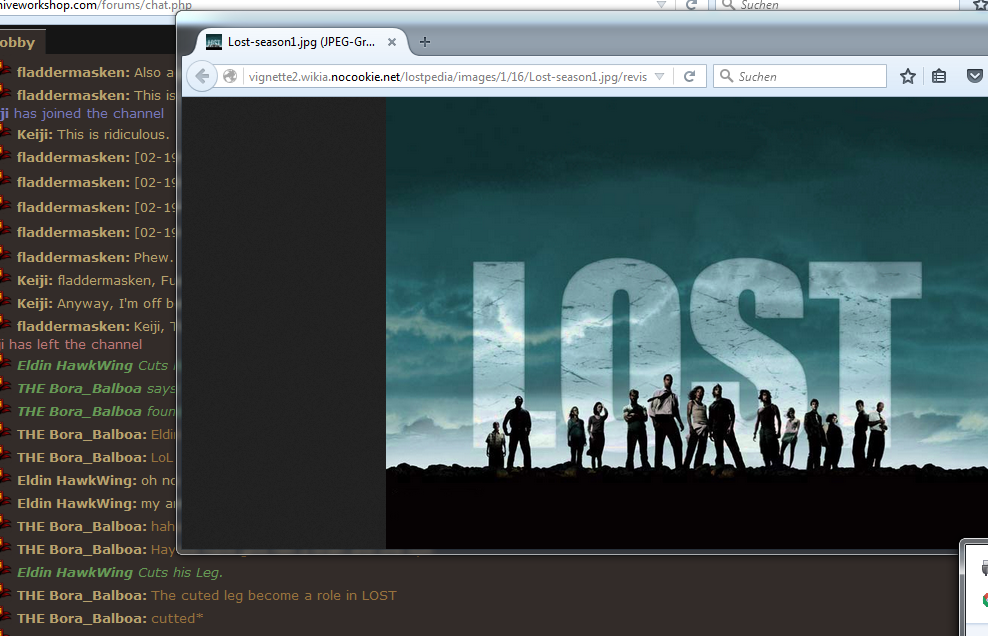Open site identity globe icon
Image resolution: width=988 pixels, height=636 pixels.
[x=230, y=76]
